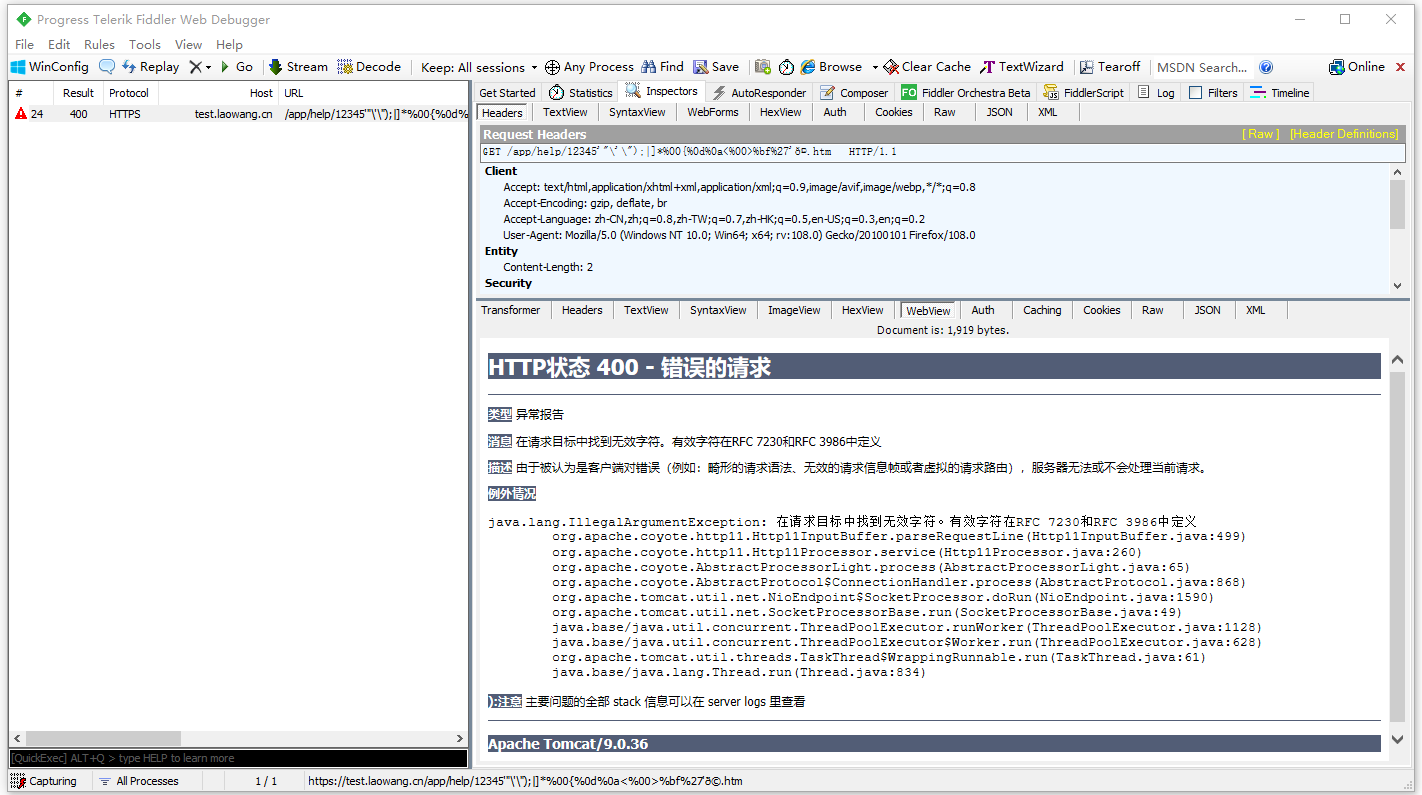Switch to the AutoResponder tab
This screenshot has height=795, width=1422.
point(758,93)
